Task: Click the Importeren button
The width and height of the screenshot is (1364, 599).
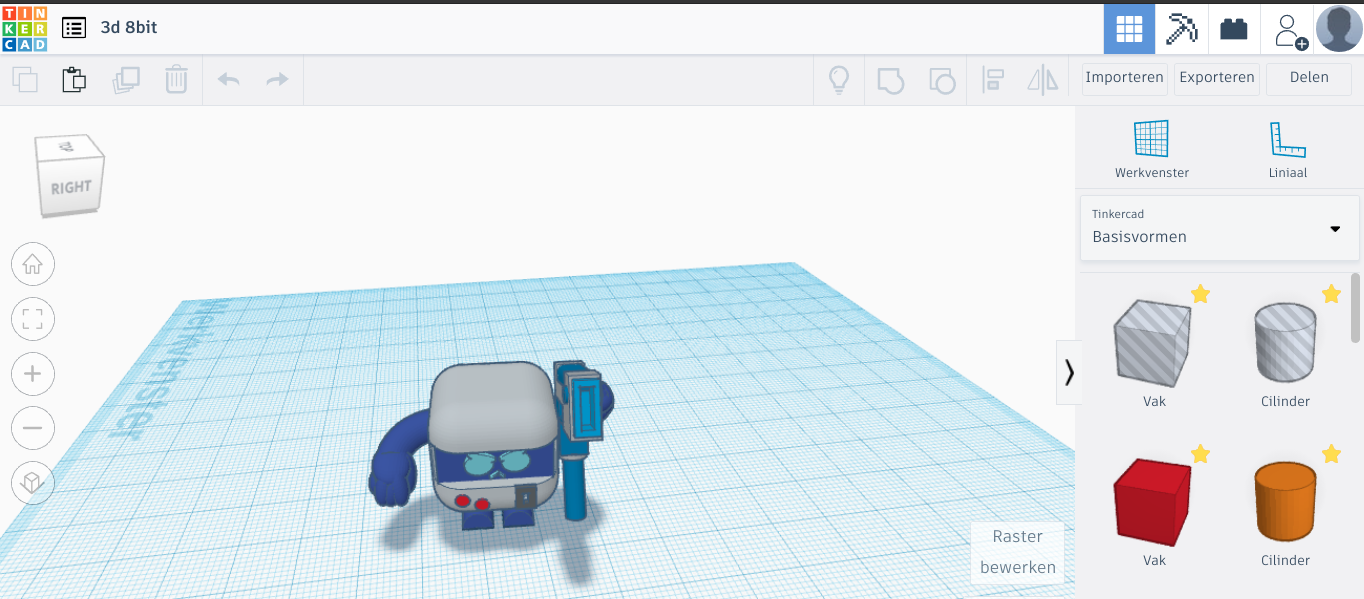Action: (x=1124, y=78)
